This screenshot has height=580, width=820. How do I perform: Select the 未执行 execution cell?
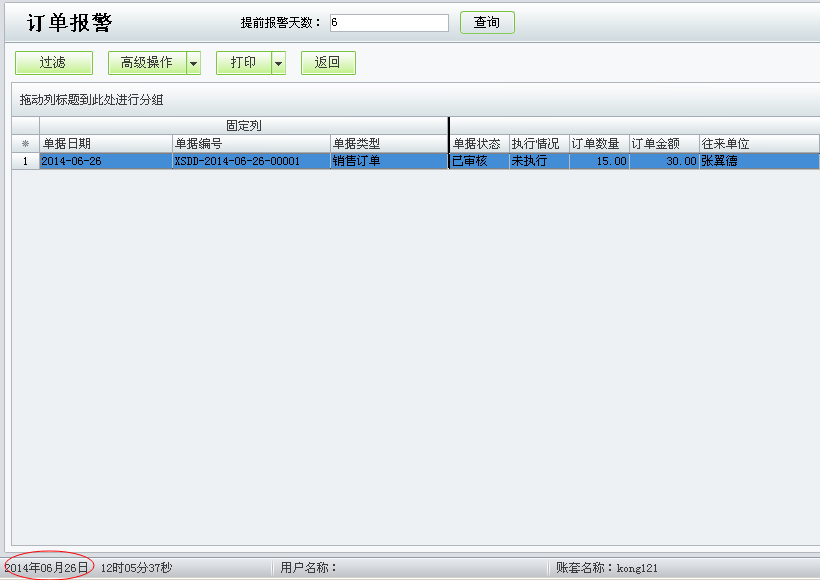[539, 161]
